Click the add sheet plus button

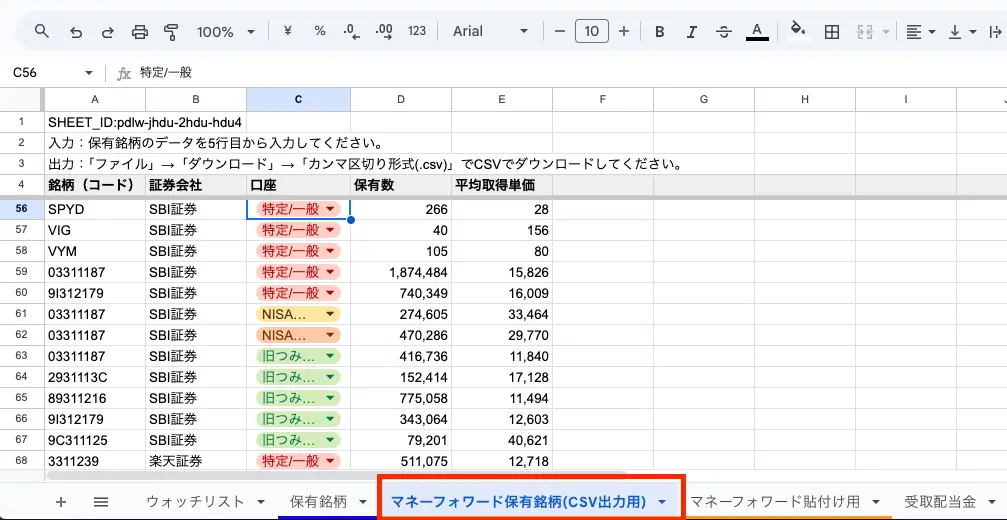[61, 501]
